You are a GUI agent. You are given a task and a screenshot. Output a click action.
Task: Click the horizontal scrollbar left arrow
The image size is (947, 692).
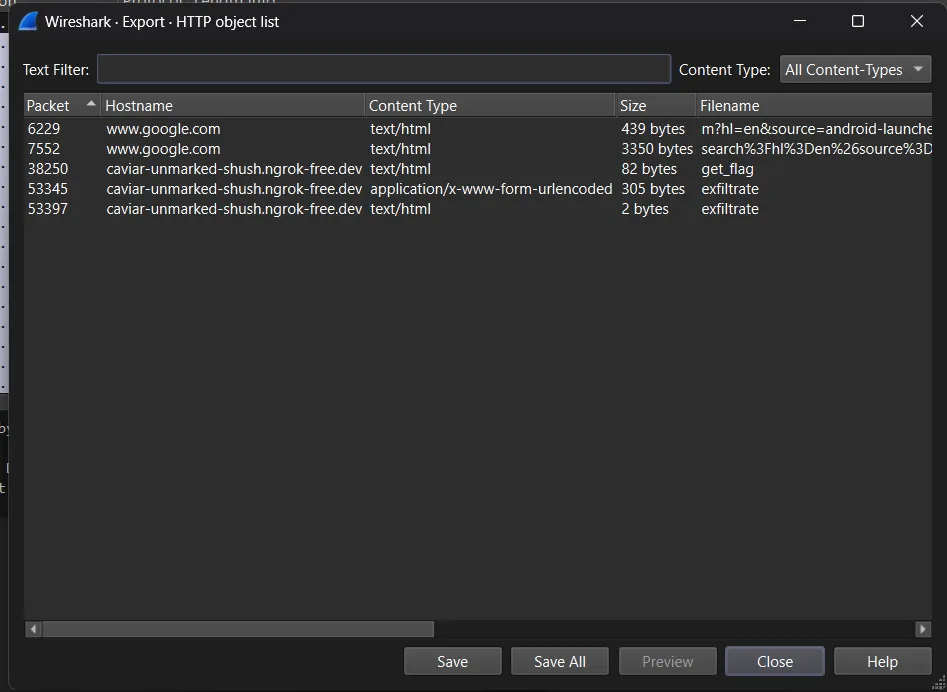pos(33,629)
